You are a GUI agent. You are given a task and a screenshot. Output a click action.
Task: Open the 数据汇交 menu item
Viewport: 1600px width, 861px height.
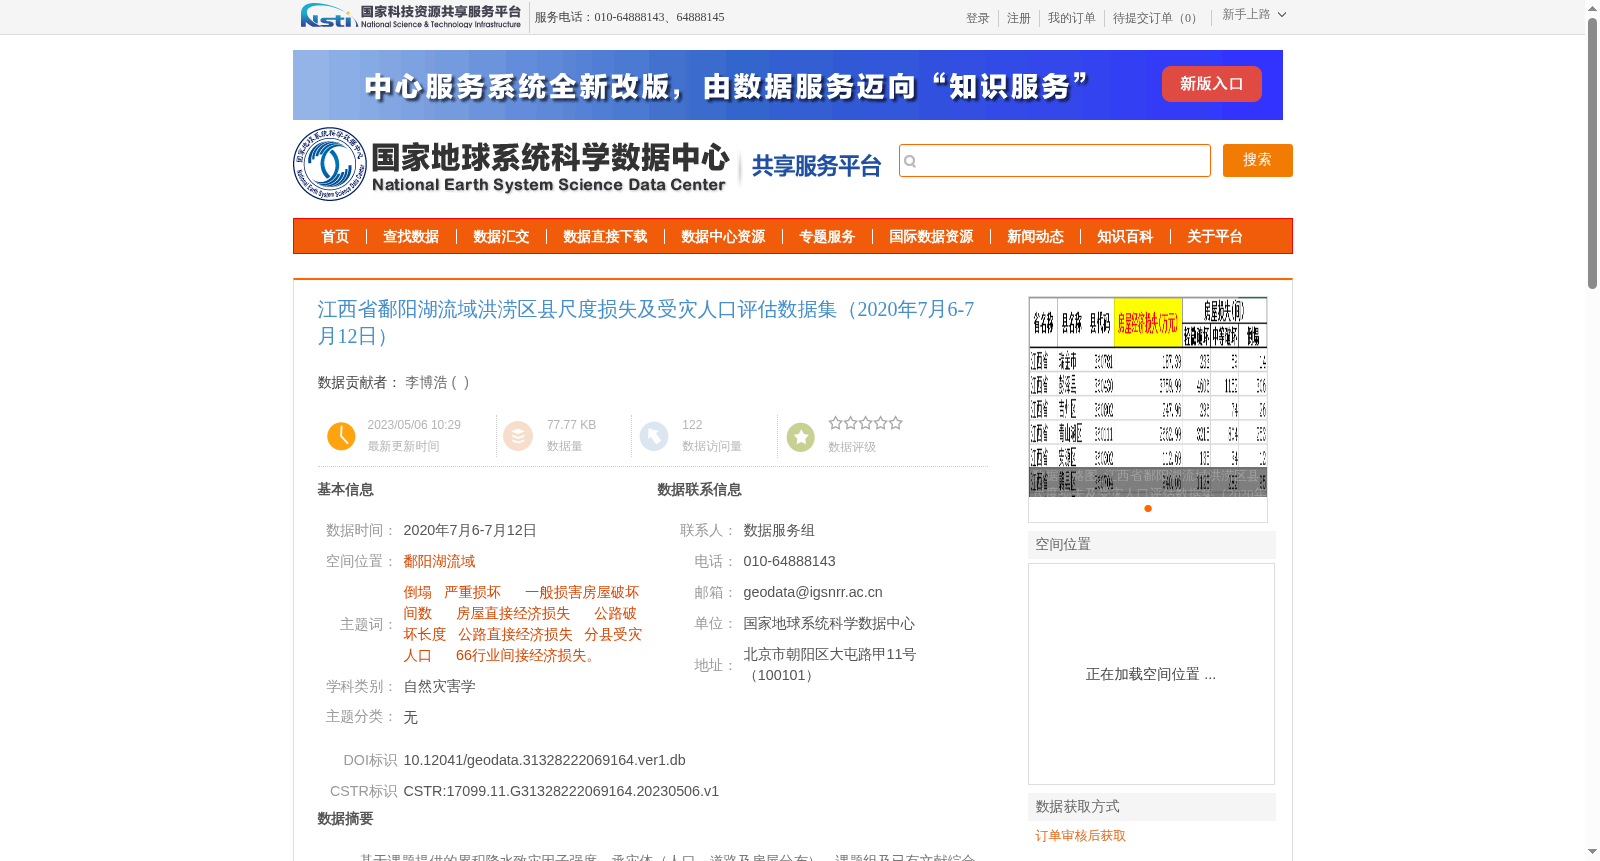501,237
